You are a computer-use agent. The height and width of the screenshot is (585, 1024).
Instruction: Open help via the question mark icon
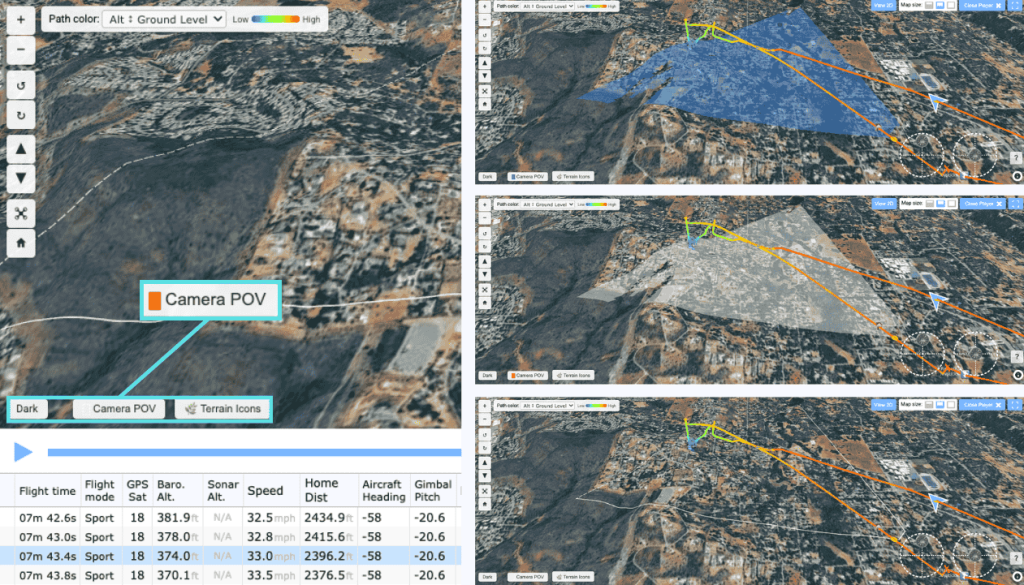(x=1016, y=158)
